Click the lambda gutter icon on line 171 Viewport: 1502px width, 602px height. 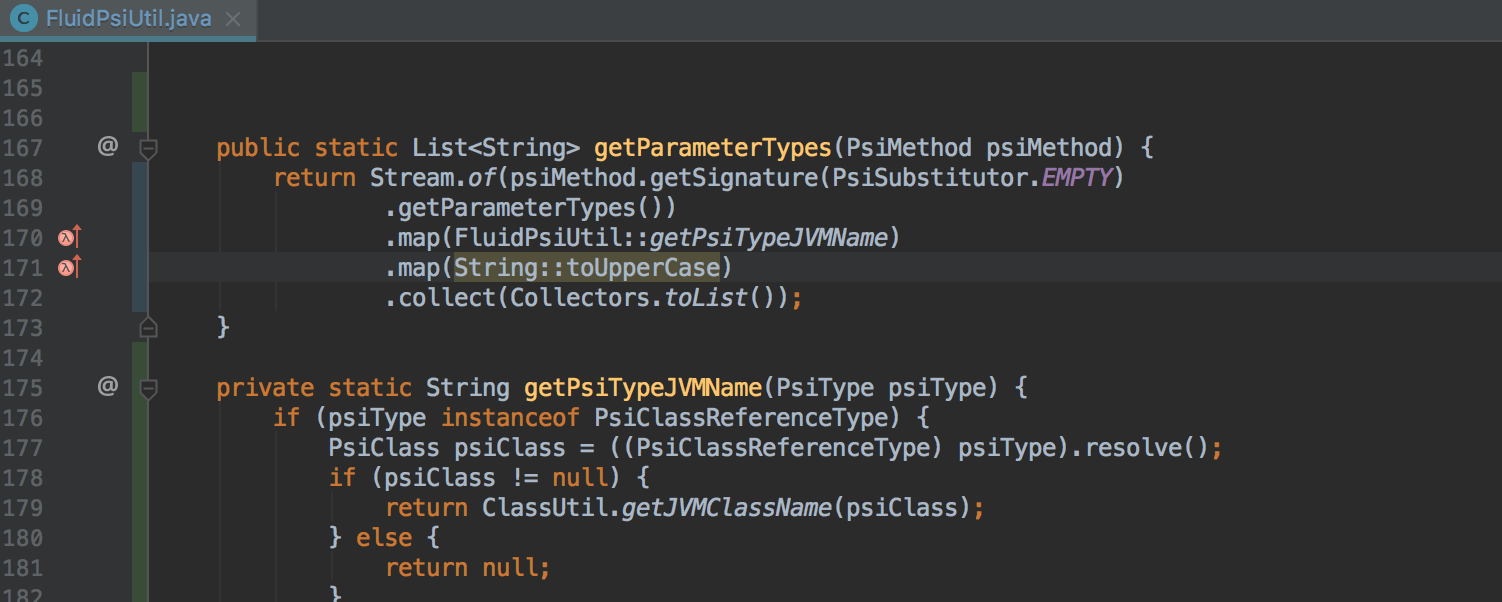(x=64, y=267)
